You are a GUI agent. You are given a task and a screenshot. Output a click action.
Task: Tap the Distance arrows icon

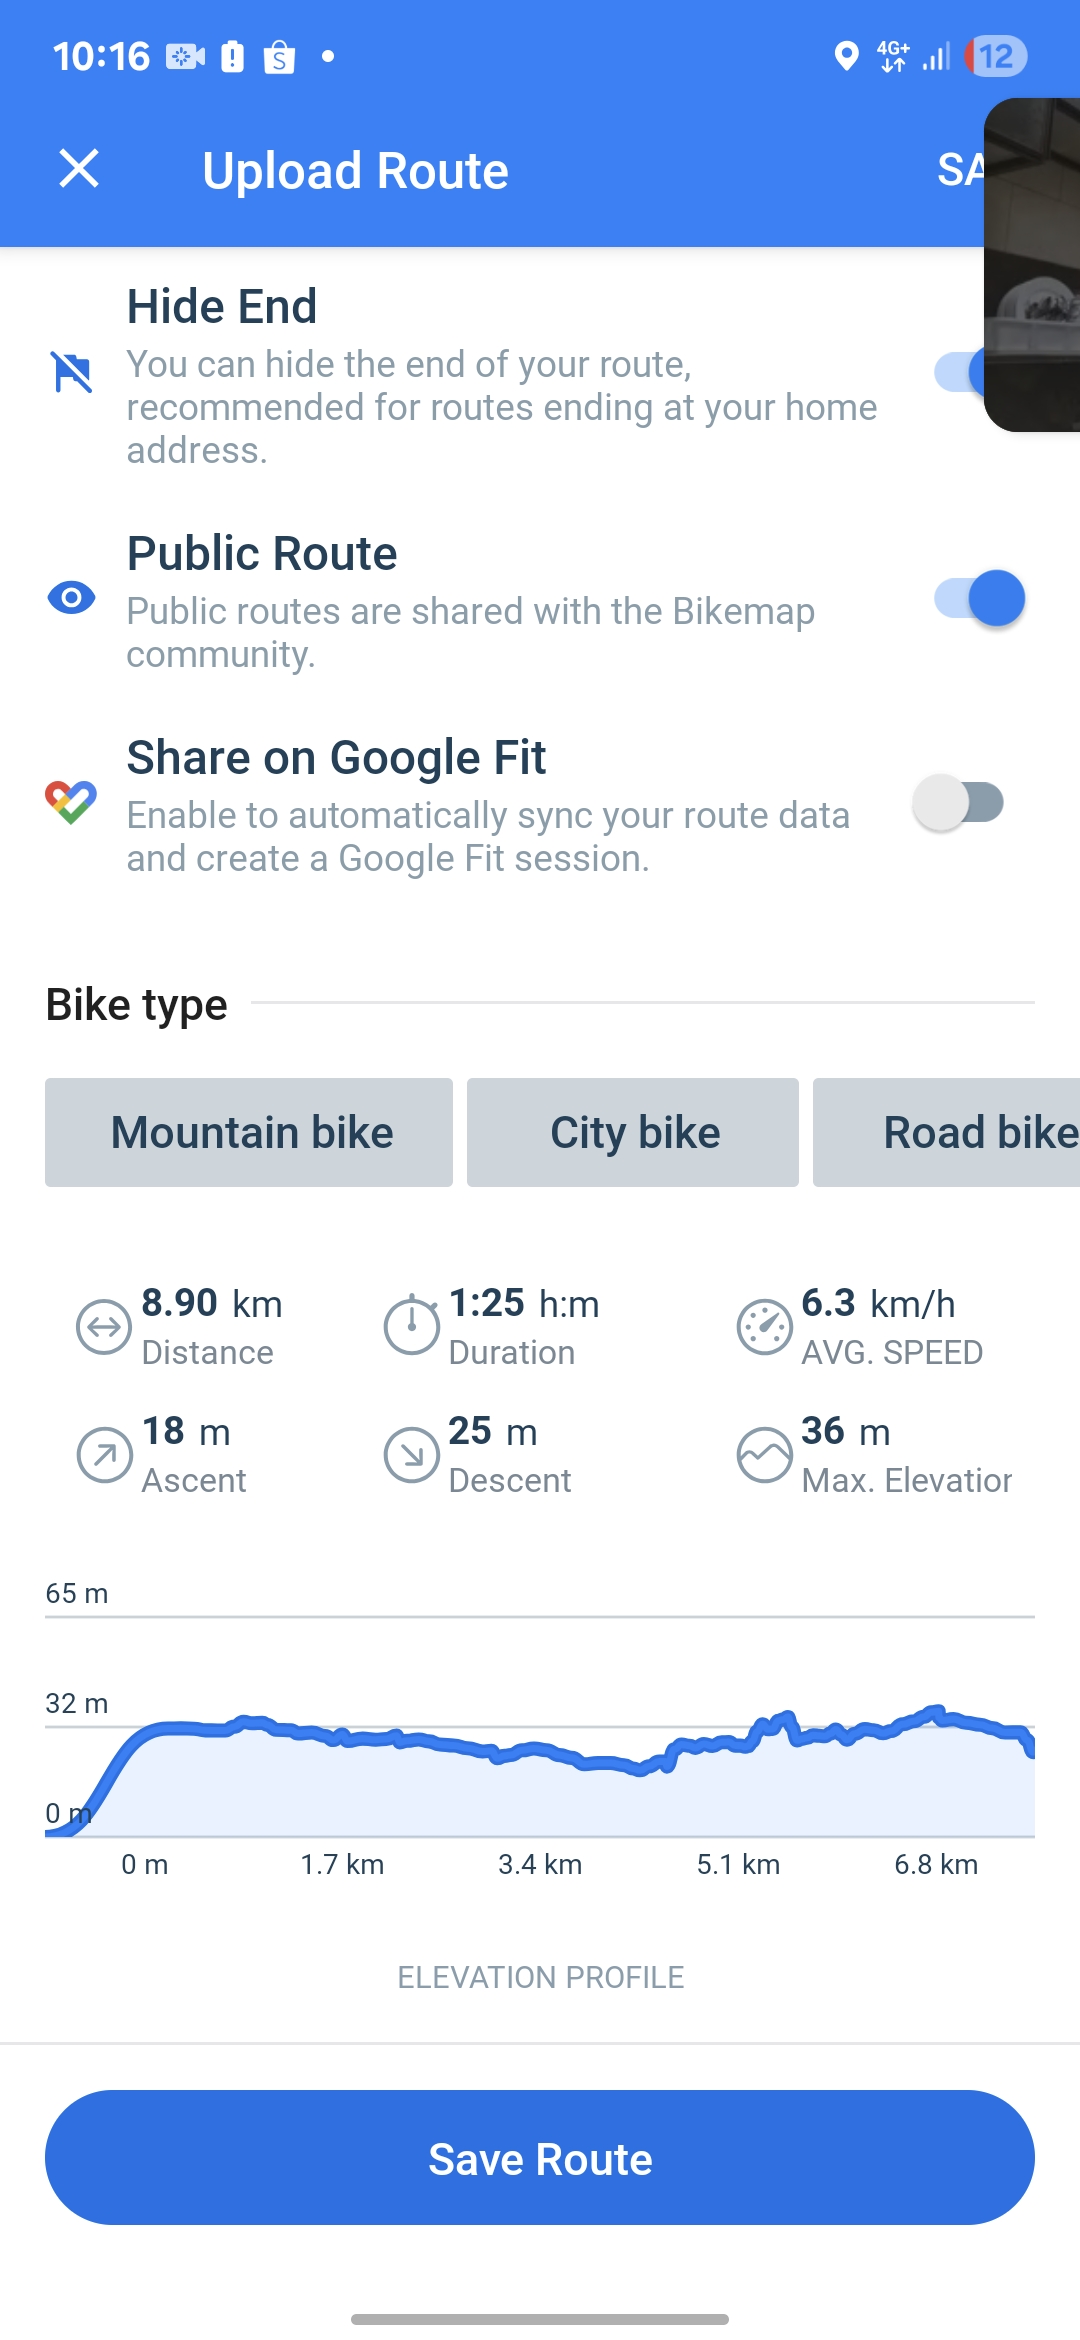coord(104,1327)
